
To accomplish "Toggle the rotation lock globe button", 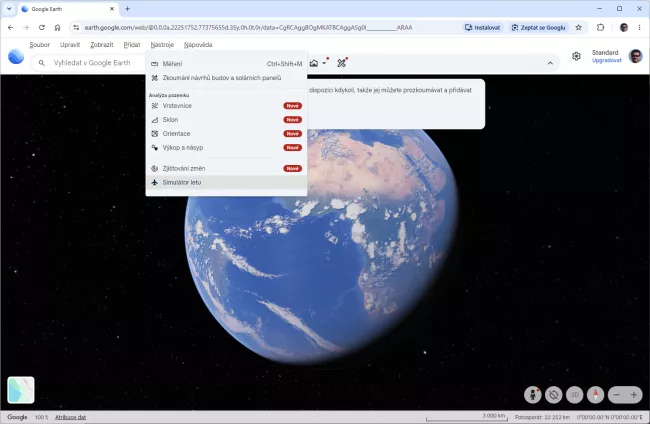I will (x=553, y=395).
